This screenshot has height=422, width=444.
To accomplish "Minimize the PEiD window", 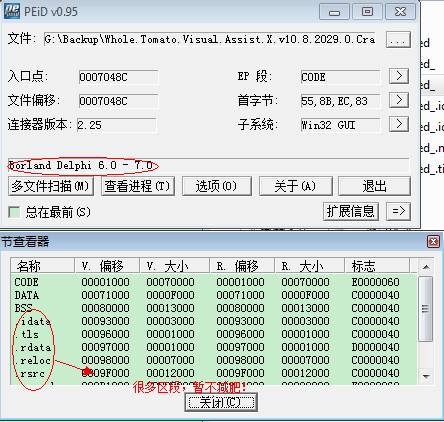I will (x=334, y=12).
